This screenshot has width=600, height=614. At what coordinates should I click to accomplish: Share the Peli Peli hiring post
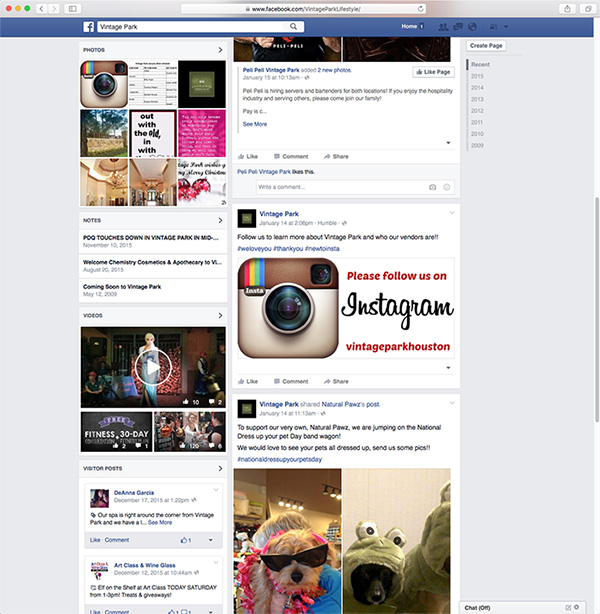(x=336, y=156)
